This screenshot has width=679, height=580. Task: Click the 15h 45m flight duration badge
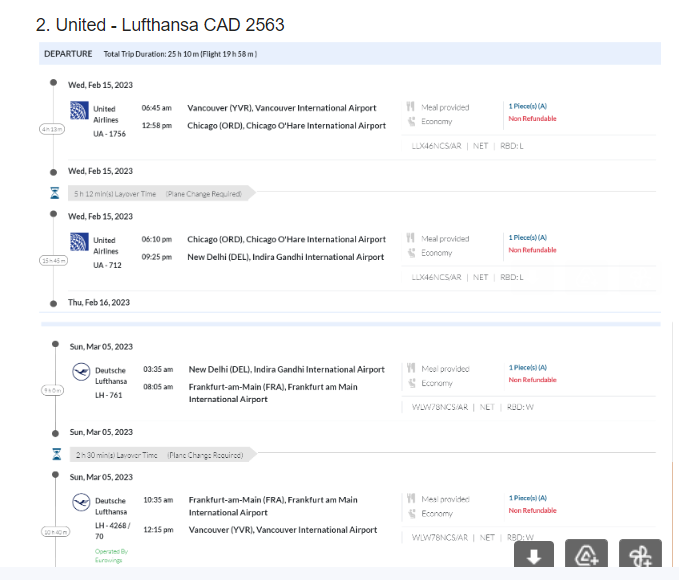(52, 260)
